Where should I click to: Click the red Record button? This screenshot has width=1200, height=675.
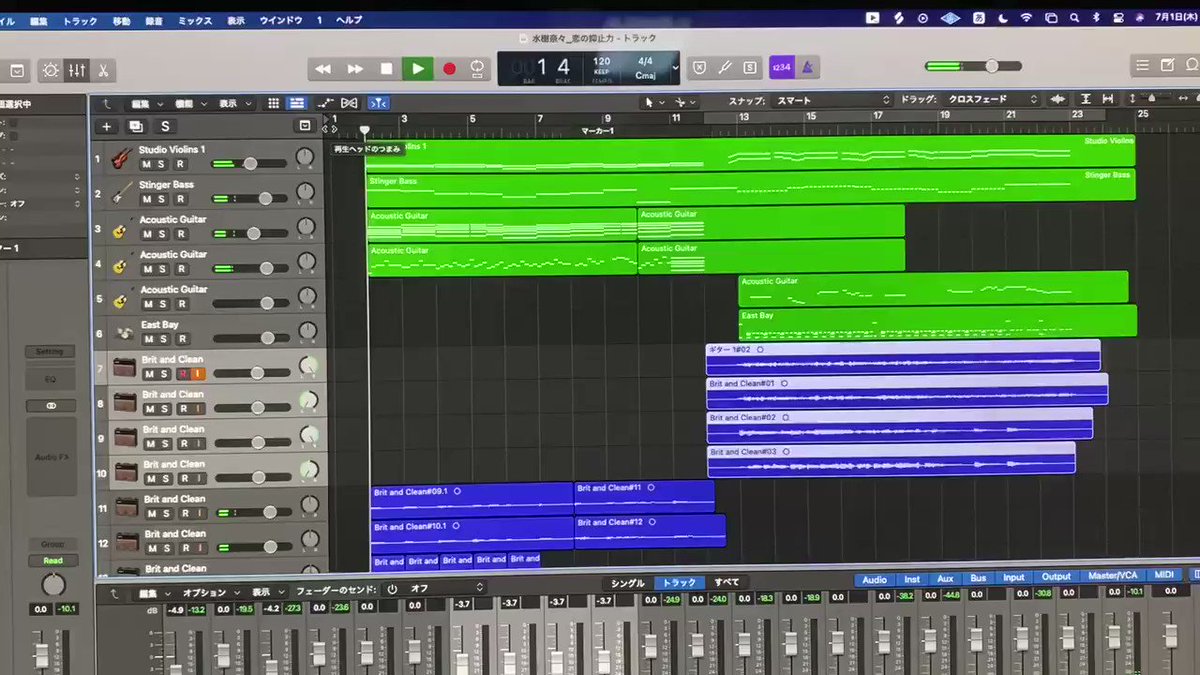(449, 68)
